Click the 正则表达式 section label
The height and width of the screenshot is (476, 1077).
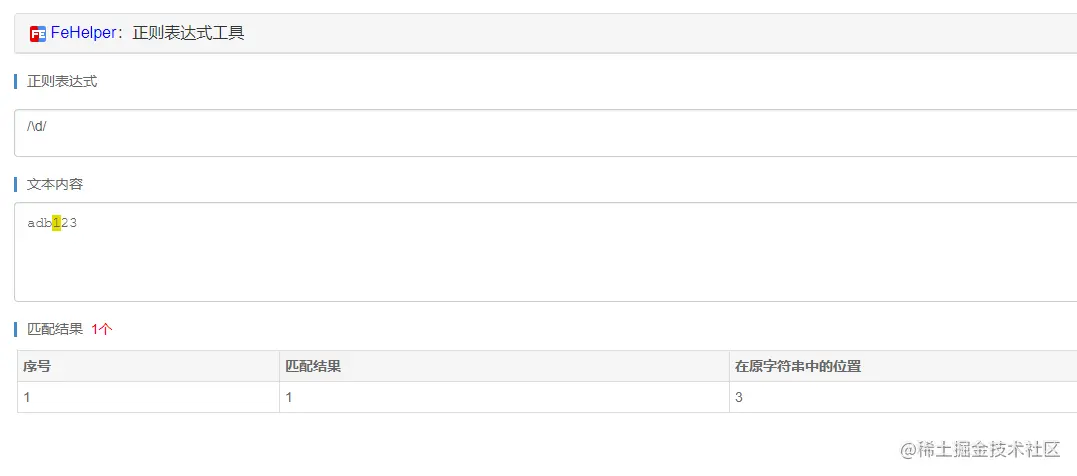[62, 81]
